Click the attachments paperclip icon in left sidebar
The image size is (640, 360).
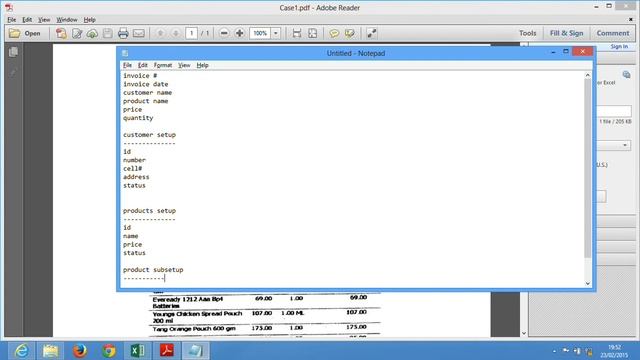click(13, 73)
